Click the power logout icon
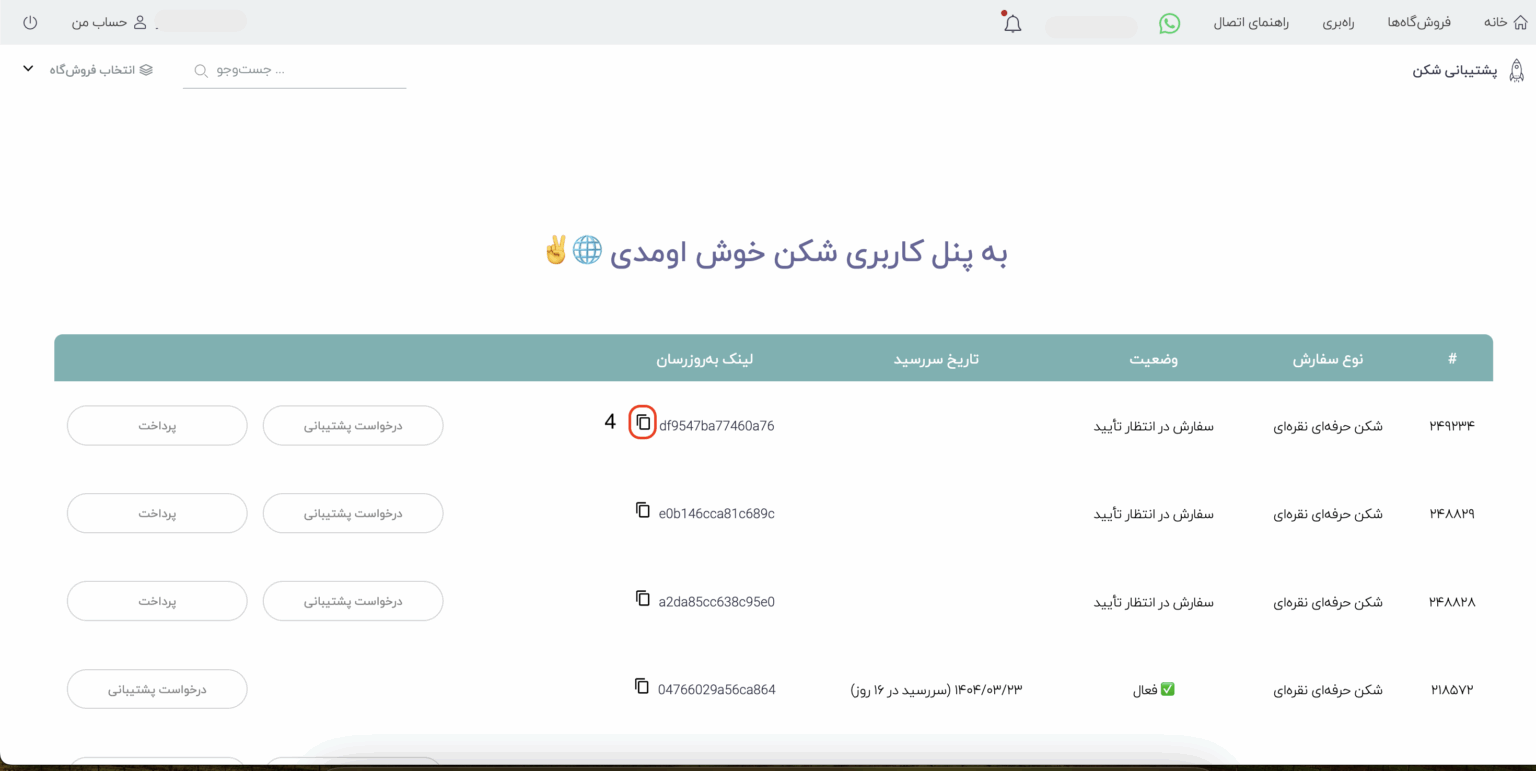Image resolution: width=1536 pixels, height=771 pixels. point(29,21)
